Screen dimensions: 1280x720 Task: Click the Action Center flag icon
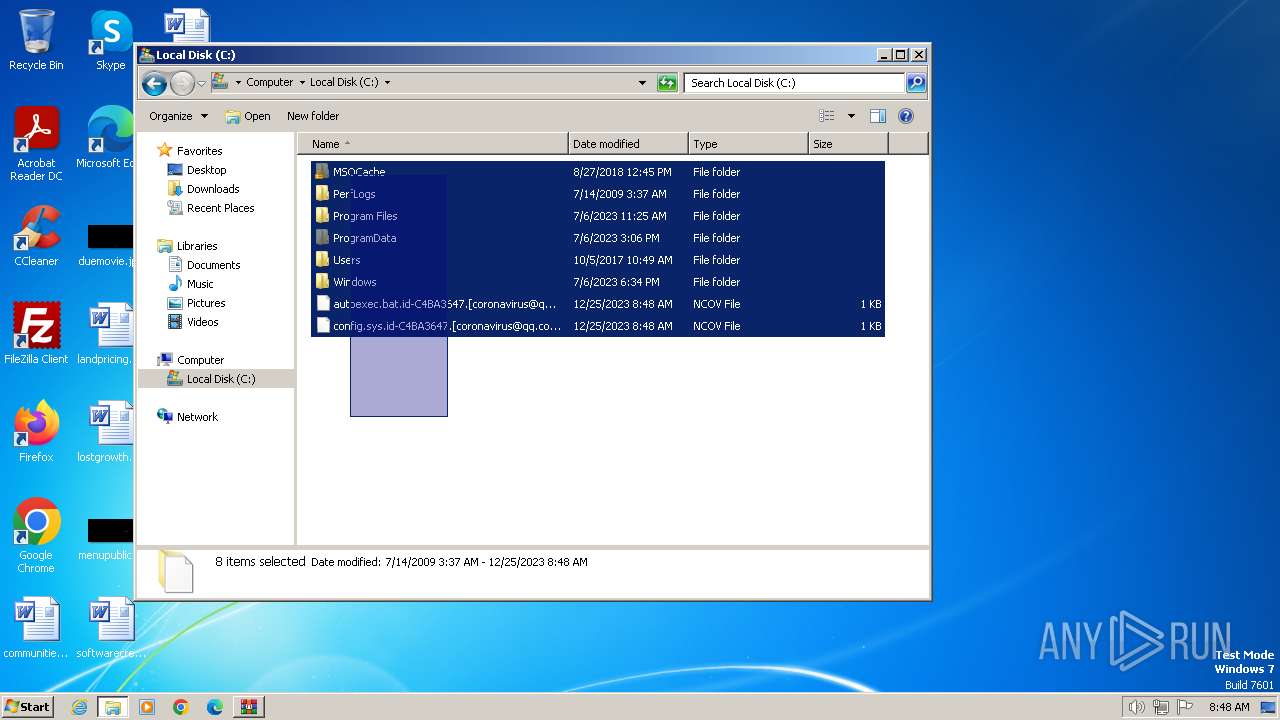pyautogui.click(x=1185, y=707)
